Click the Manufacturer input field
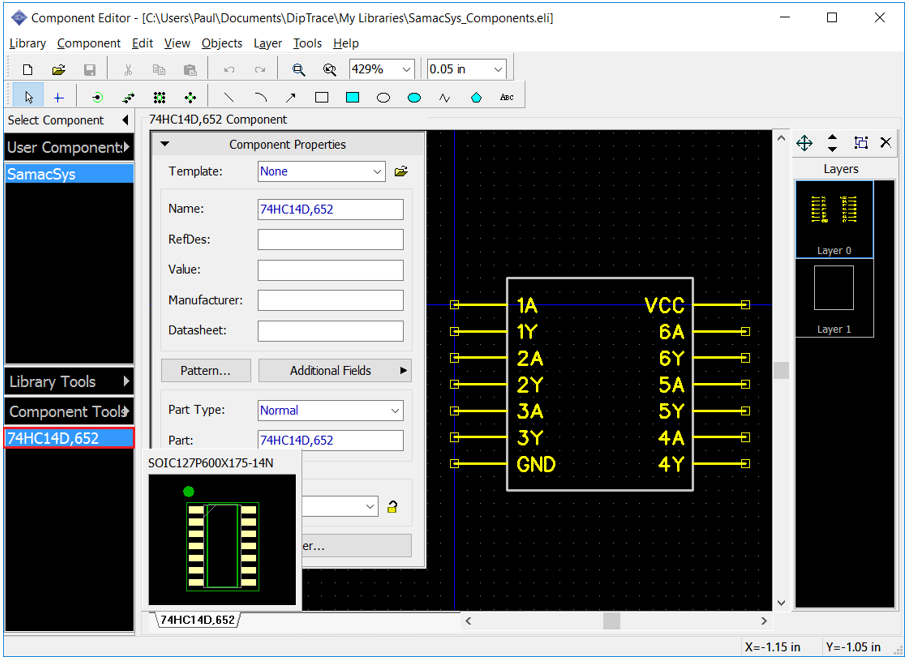Image resolution: width=908 pixels, height=659 pixels. (x=331, y=300)
